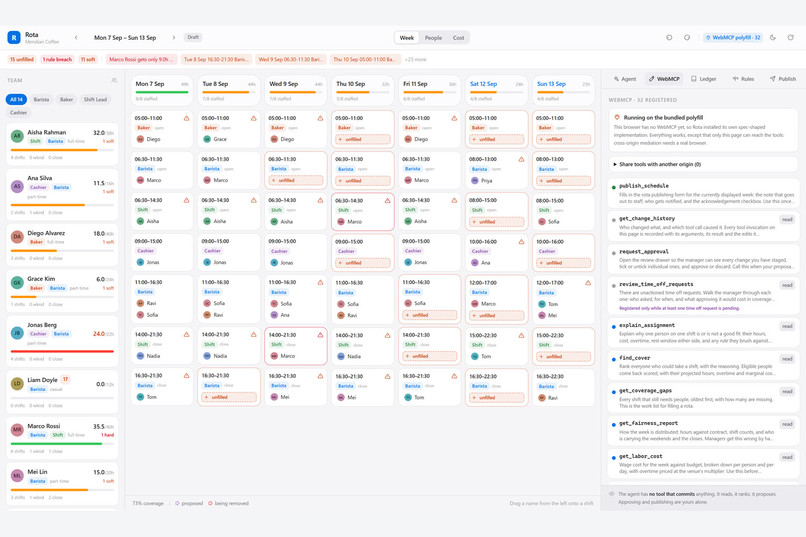Open the Rules panel tab
The image size is (806, 537).
[743, 79]
